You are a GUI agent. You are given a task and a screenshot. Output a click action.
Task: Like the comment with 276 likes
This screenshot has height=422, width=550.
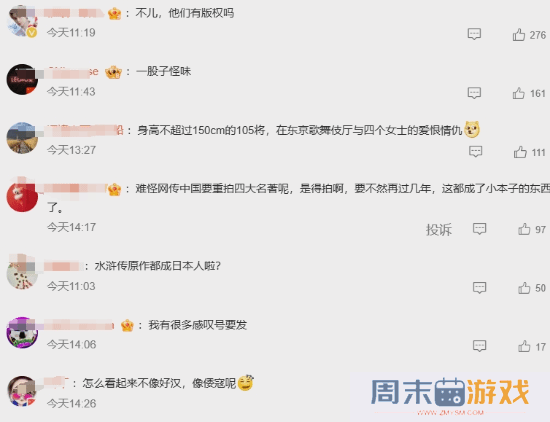coord(519,35)
